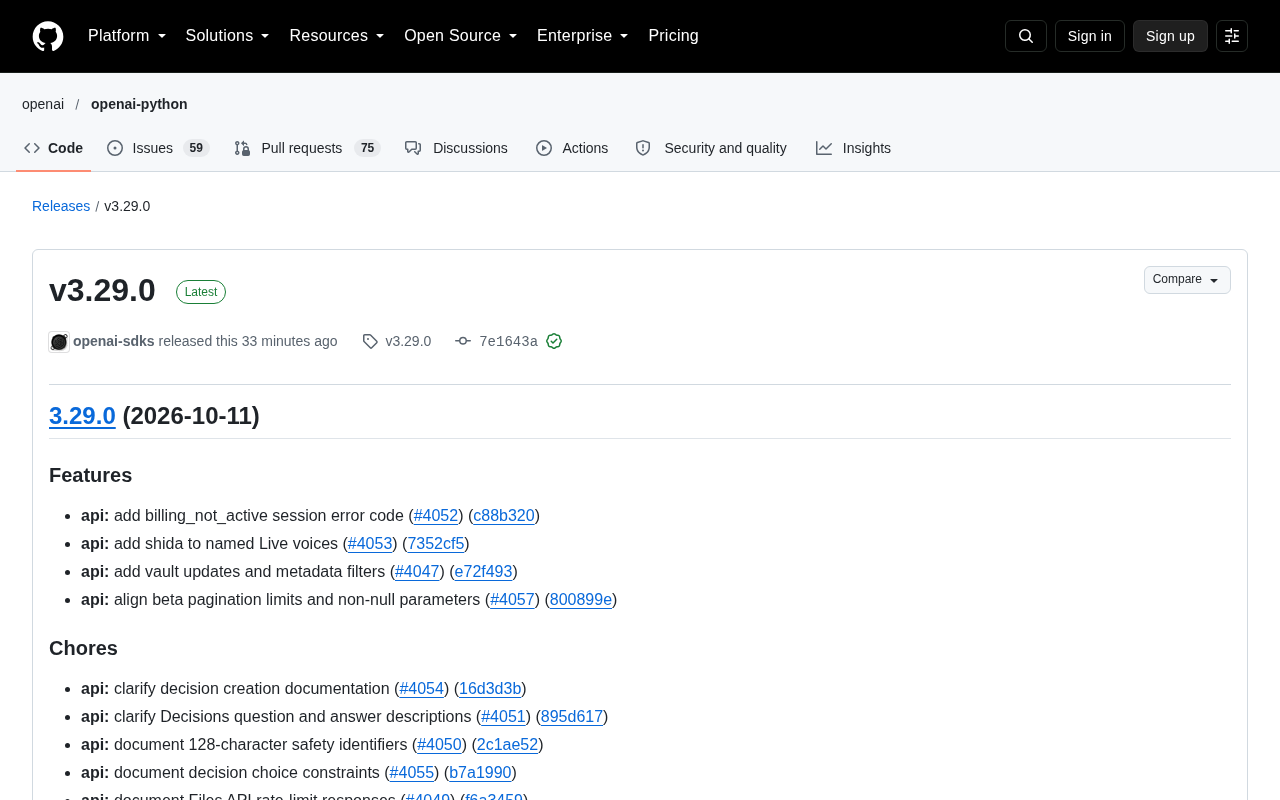The image size is (1280, 800).
Task: Open the Pull requests tab
Action: 307,148
